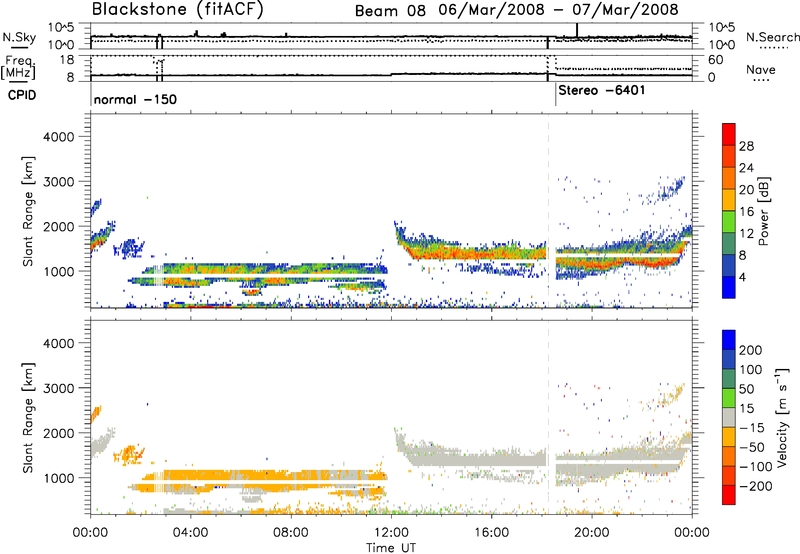Pick the red top segment of the power colorbar

tap(729, 134)
